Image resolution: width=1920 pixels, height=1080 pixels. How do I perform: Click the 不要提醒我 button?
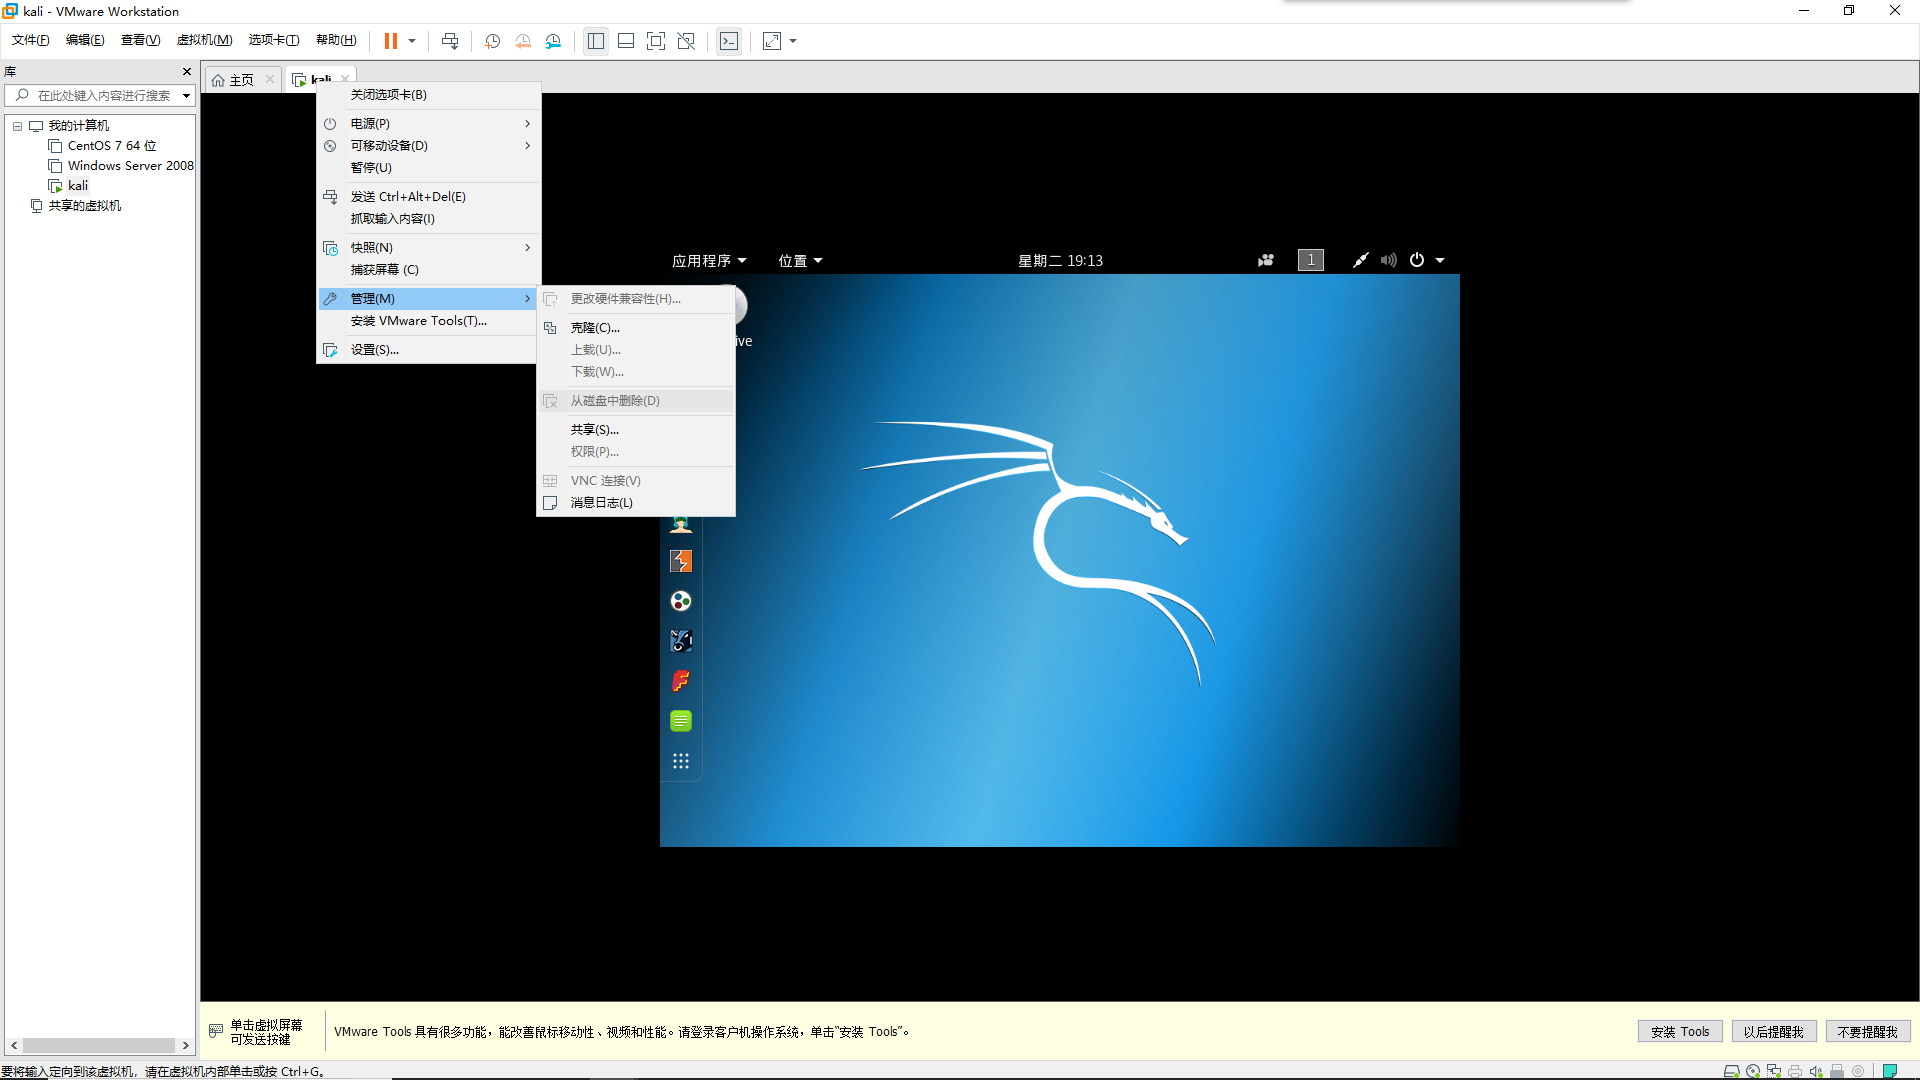click(1868, 1032)
